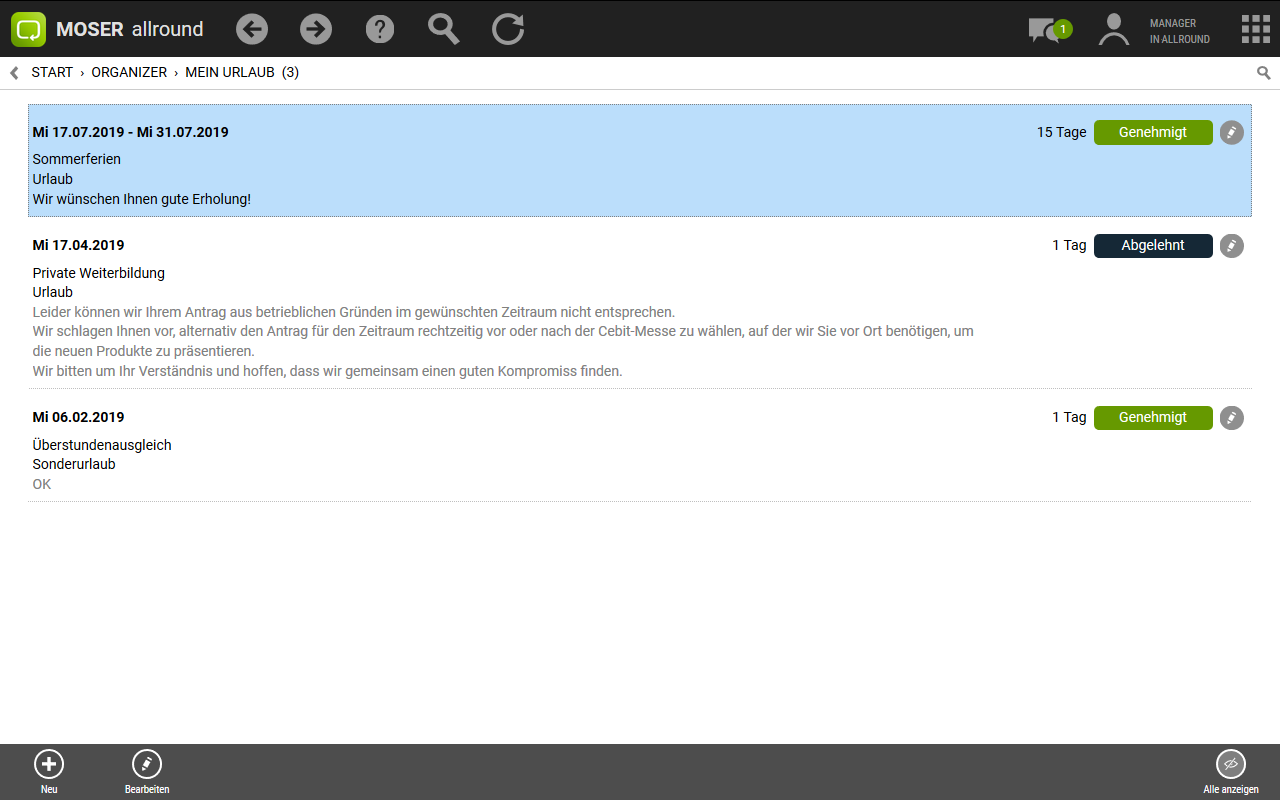Refresh the page with the reload icon
1280x800 pixels.
[x=508, y=29]
